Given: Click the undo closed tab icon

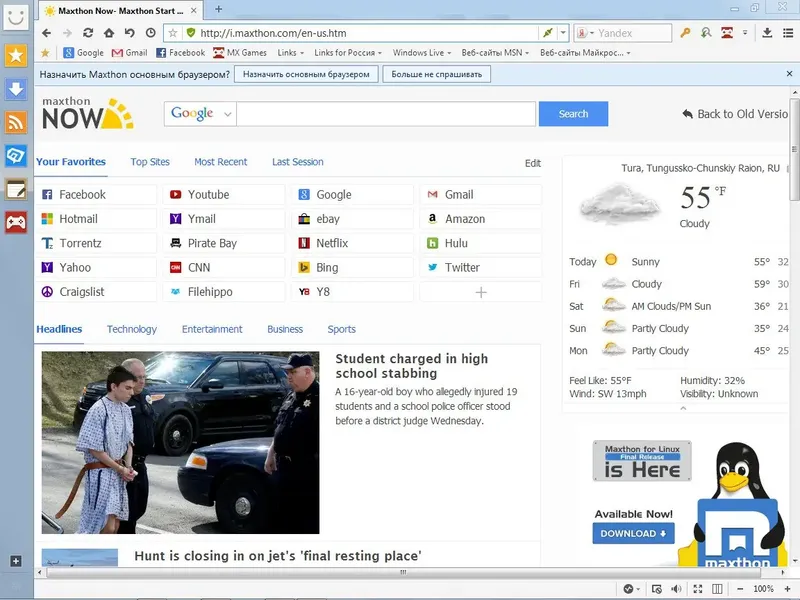Looking at the screenshot, I should click(130, 33).
